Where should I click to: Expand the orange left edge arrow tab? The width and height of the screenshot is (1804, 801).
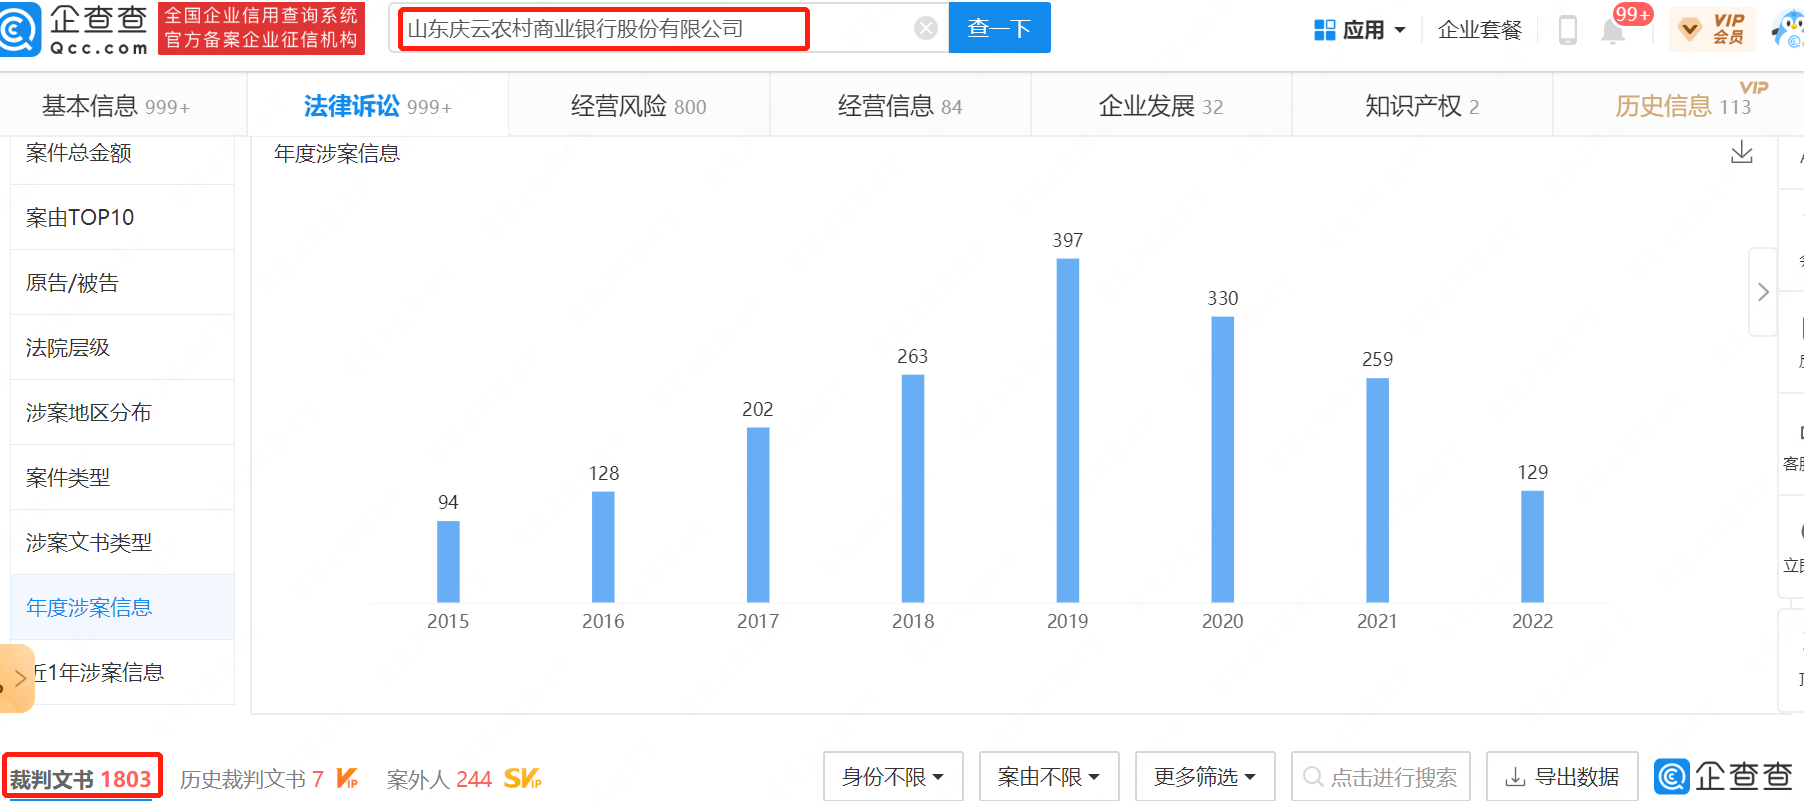tap(17, 678)
